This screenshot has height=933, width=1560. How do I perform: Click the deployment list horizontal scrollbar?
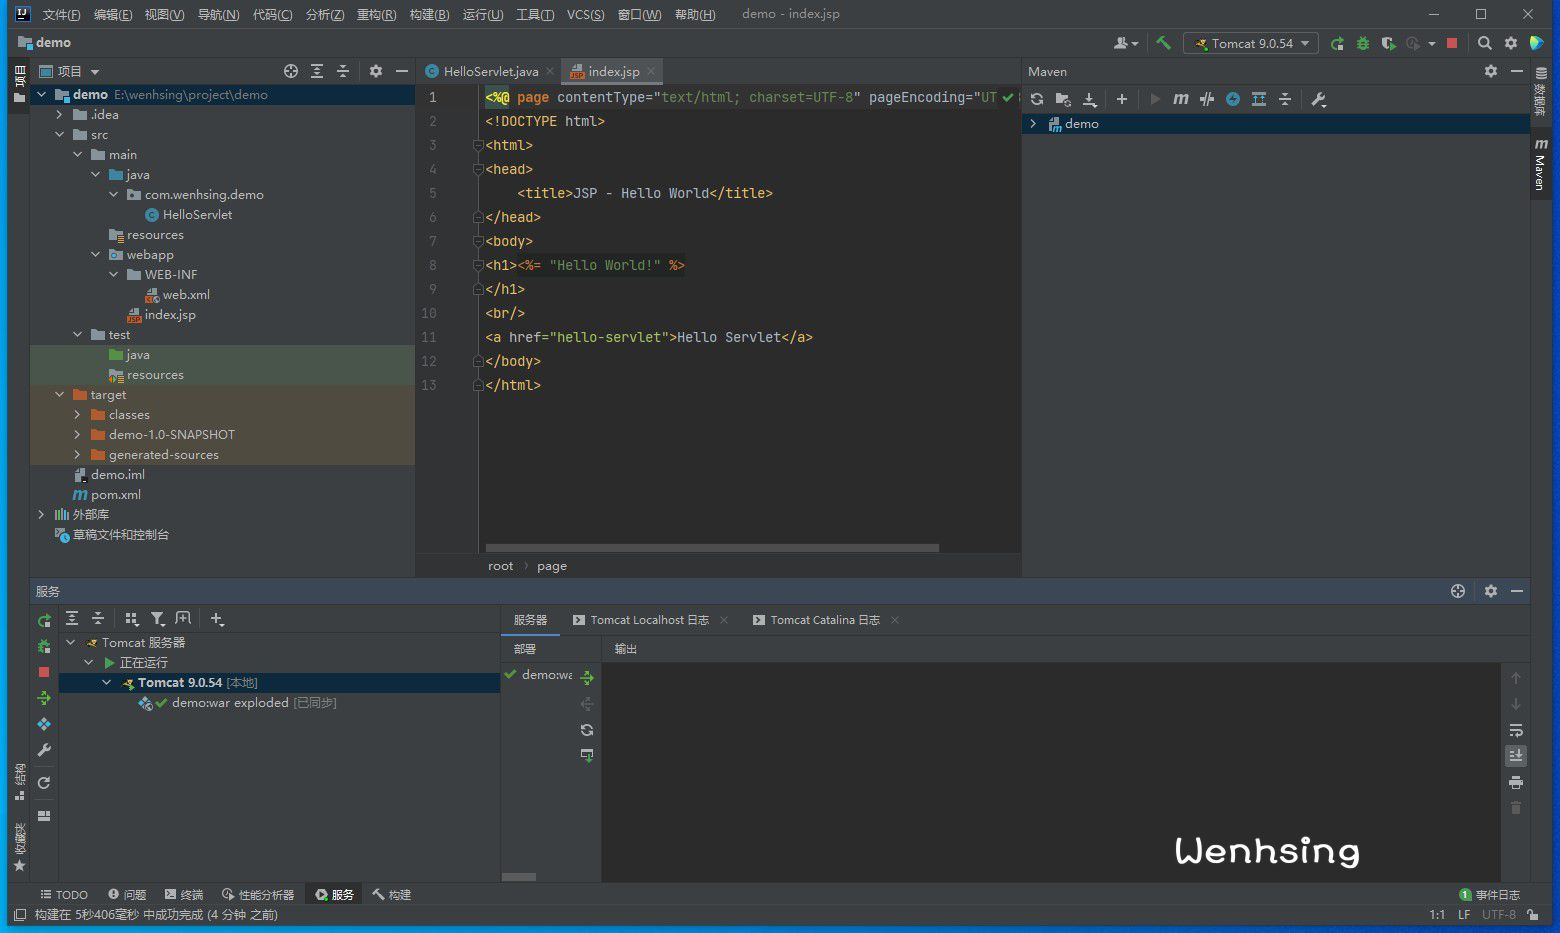coord(519,877)
